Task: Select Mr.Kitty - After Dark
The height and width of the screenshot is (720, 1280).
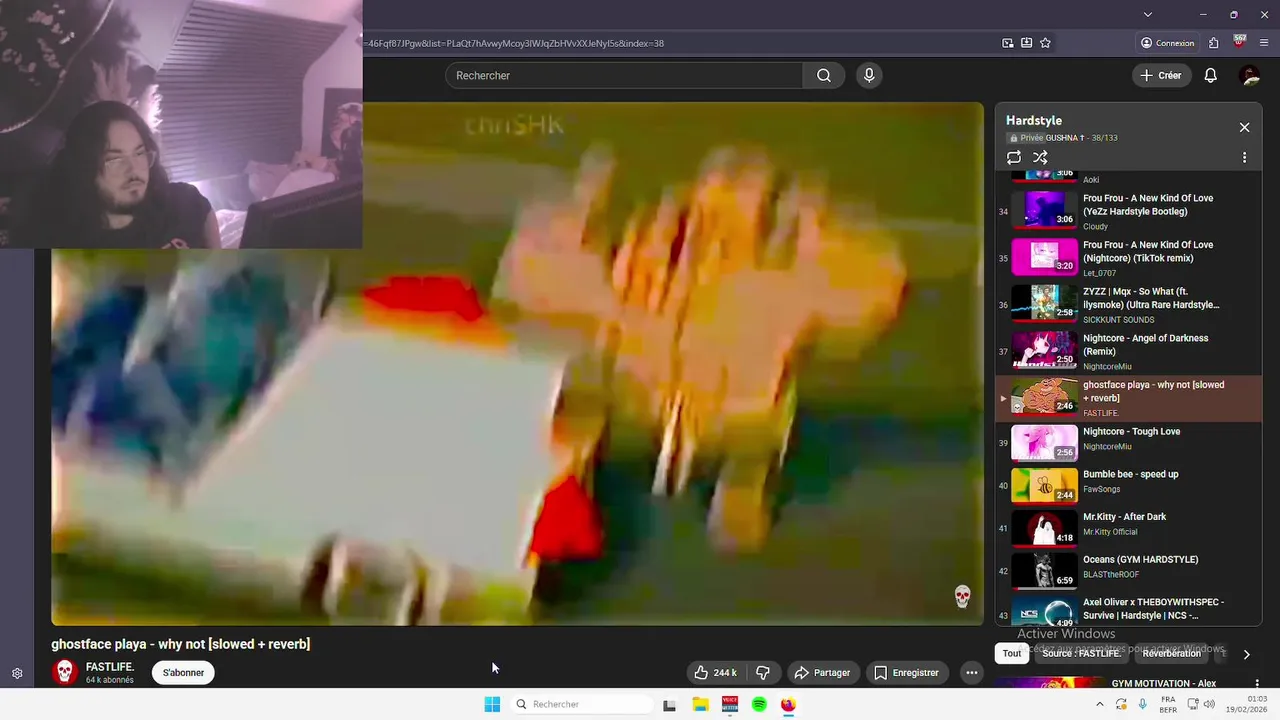Action: pos(1129,528)
